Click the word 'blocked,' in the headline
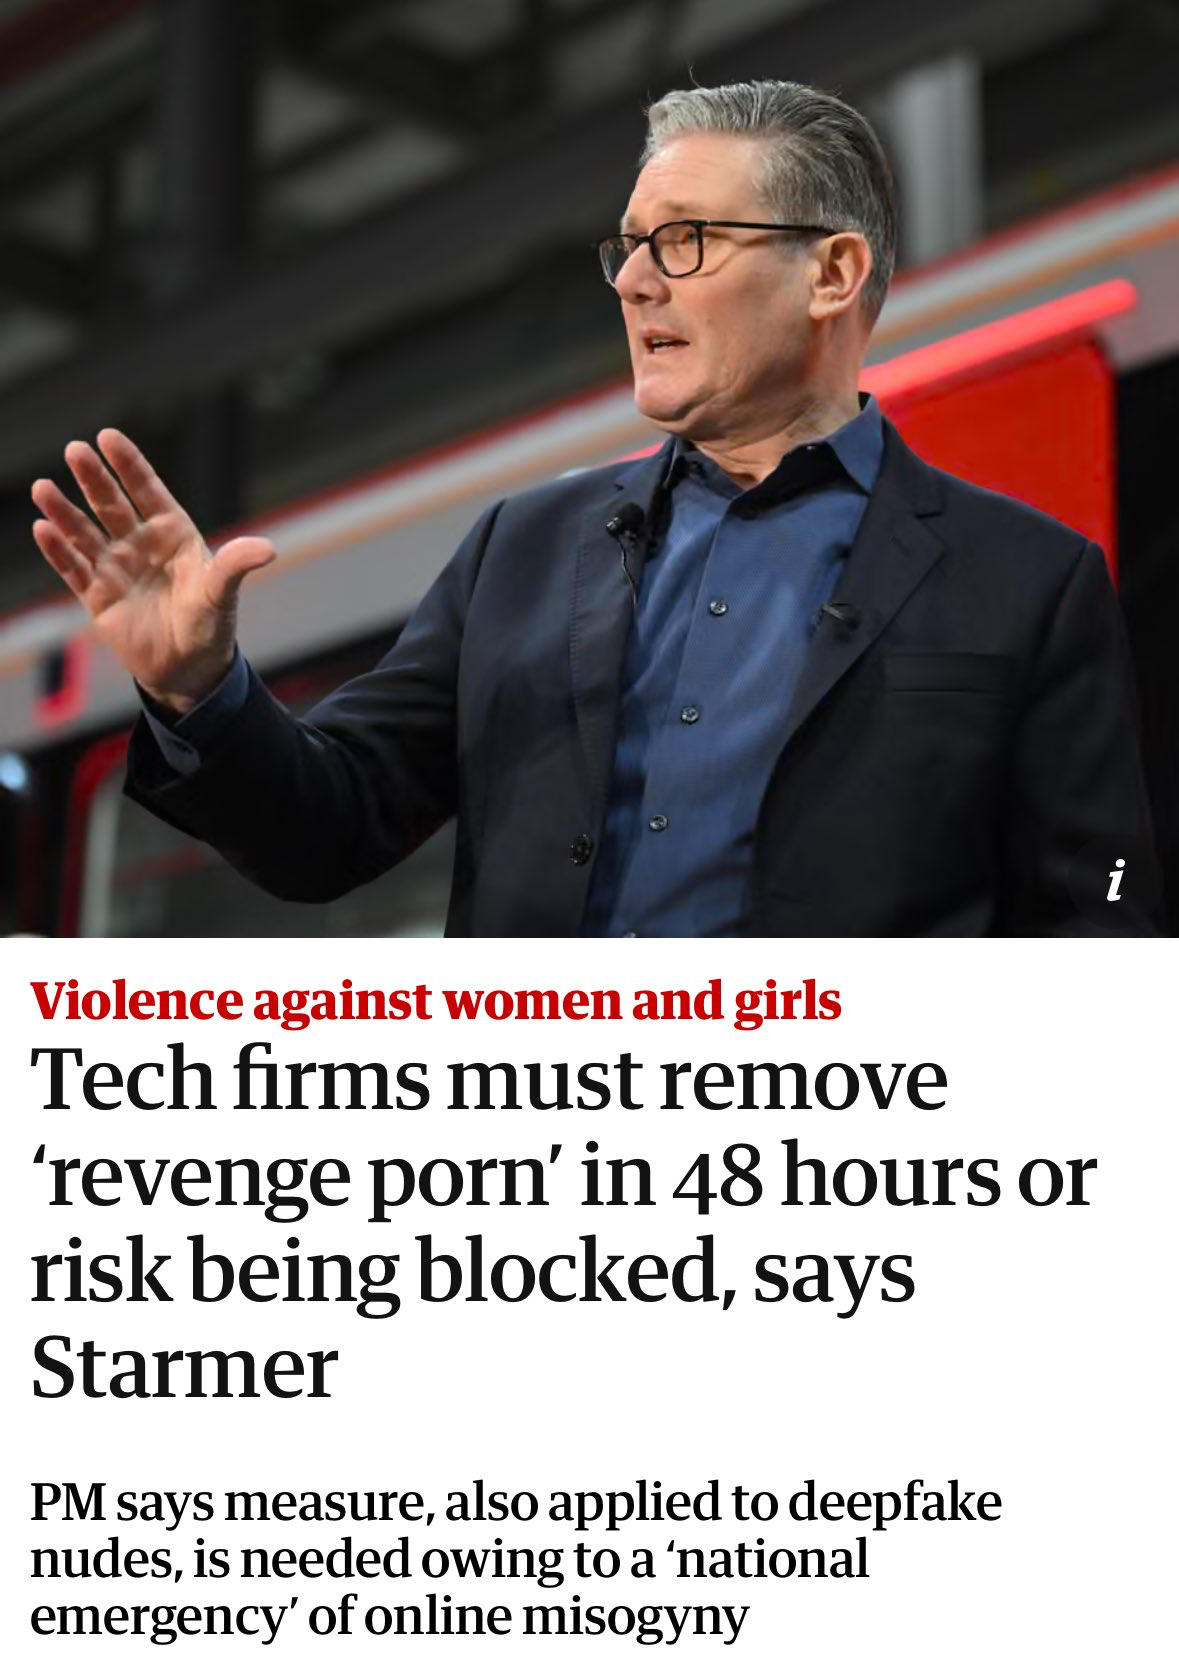The image size is (1179, 1660). 577,1270
